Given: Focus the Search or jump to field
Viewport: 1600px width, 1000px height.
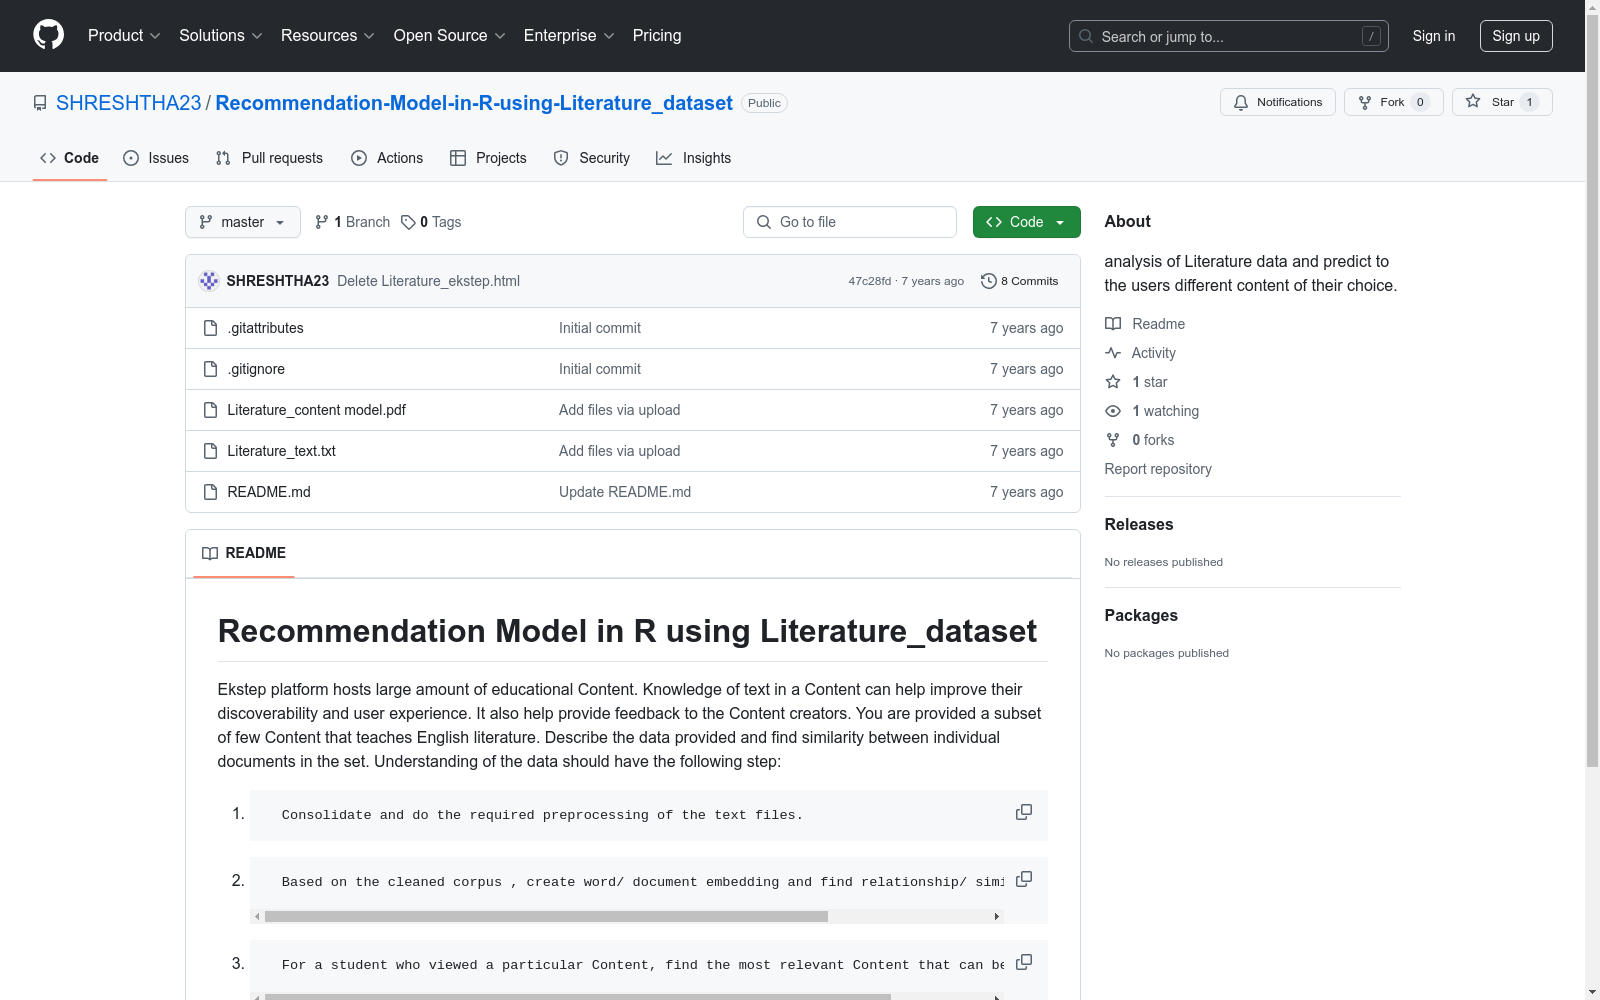Looking at the screenshot, I should tap(1228, 36).
